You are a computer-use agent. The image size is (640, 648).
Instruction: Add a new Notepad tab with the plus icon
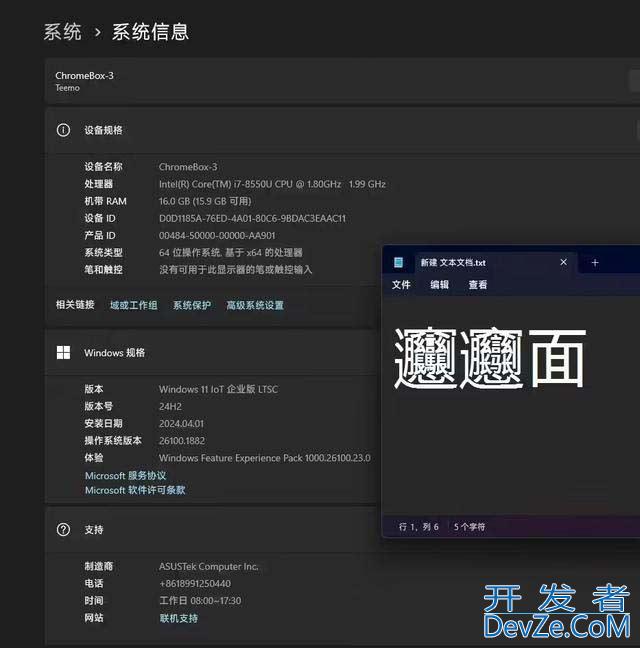(595, 262)
